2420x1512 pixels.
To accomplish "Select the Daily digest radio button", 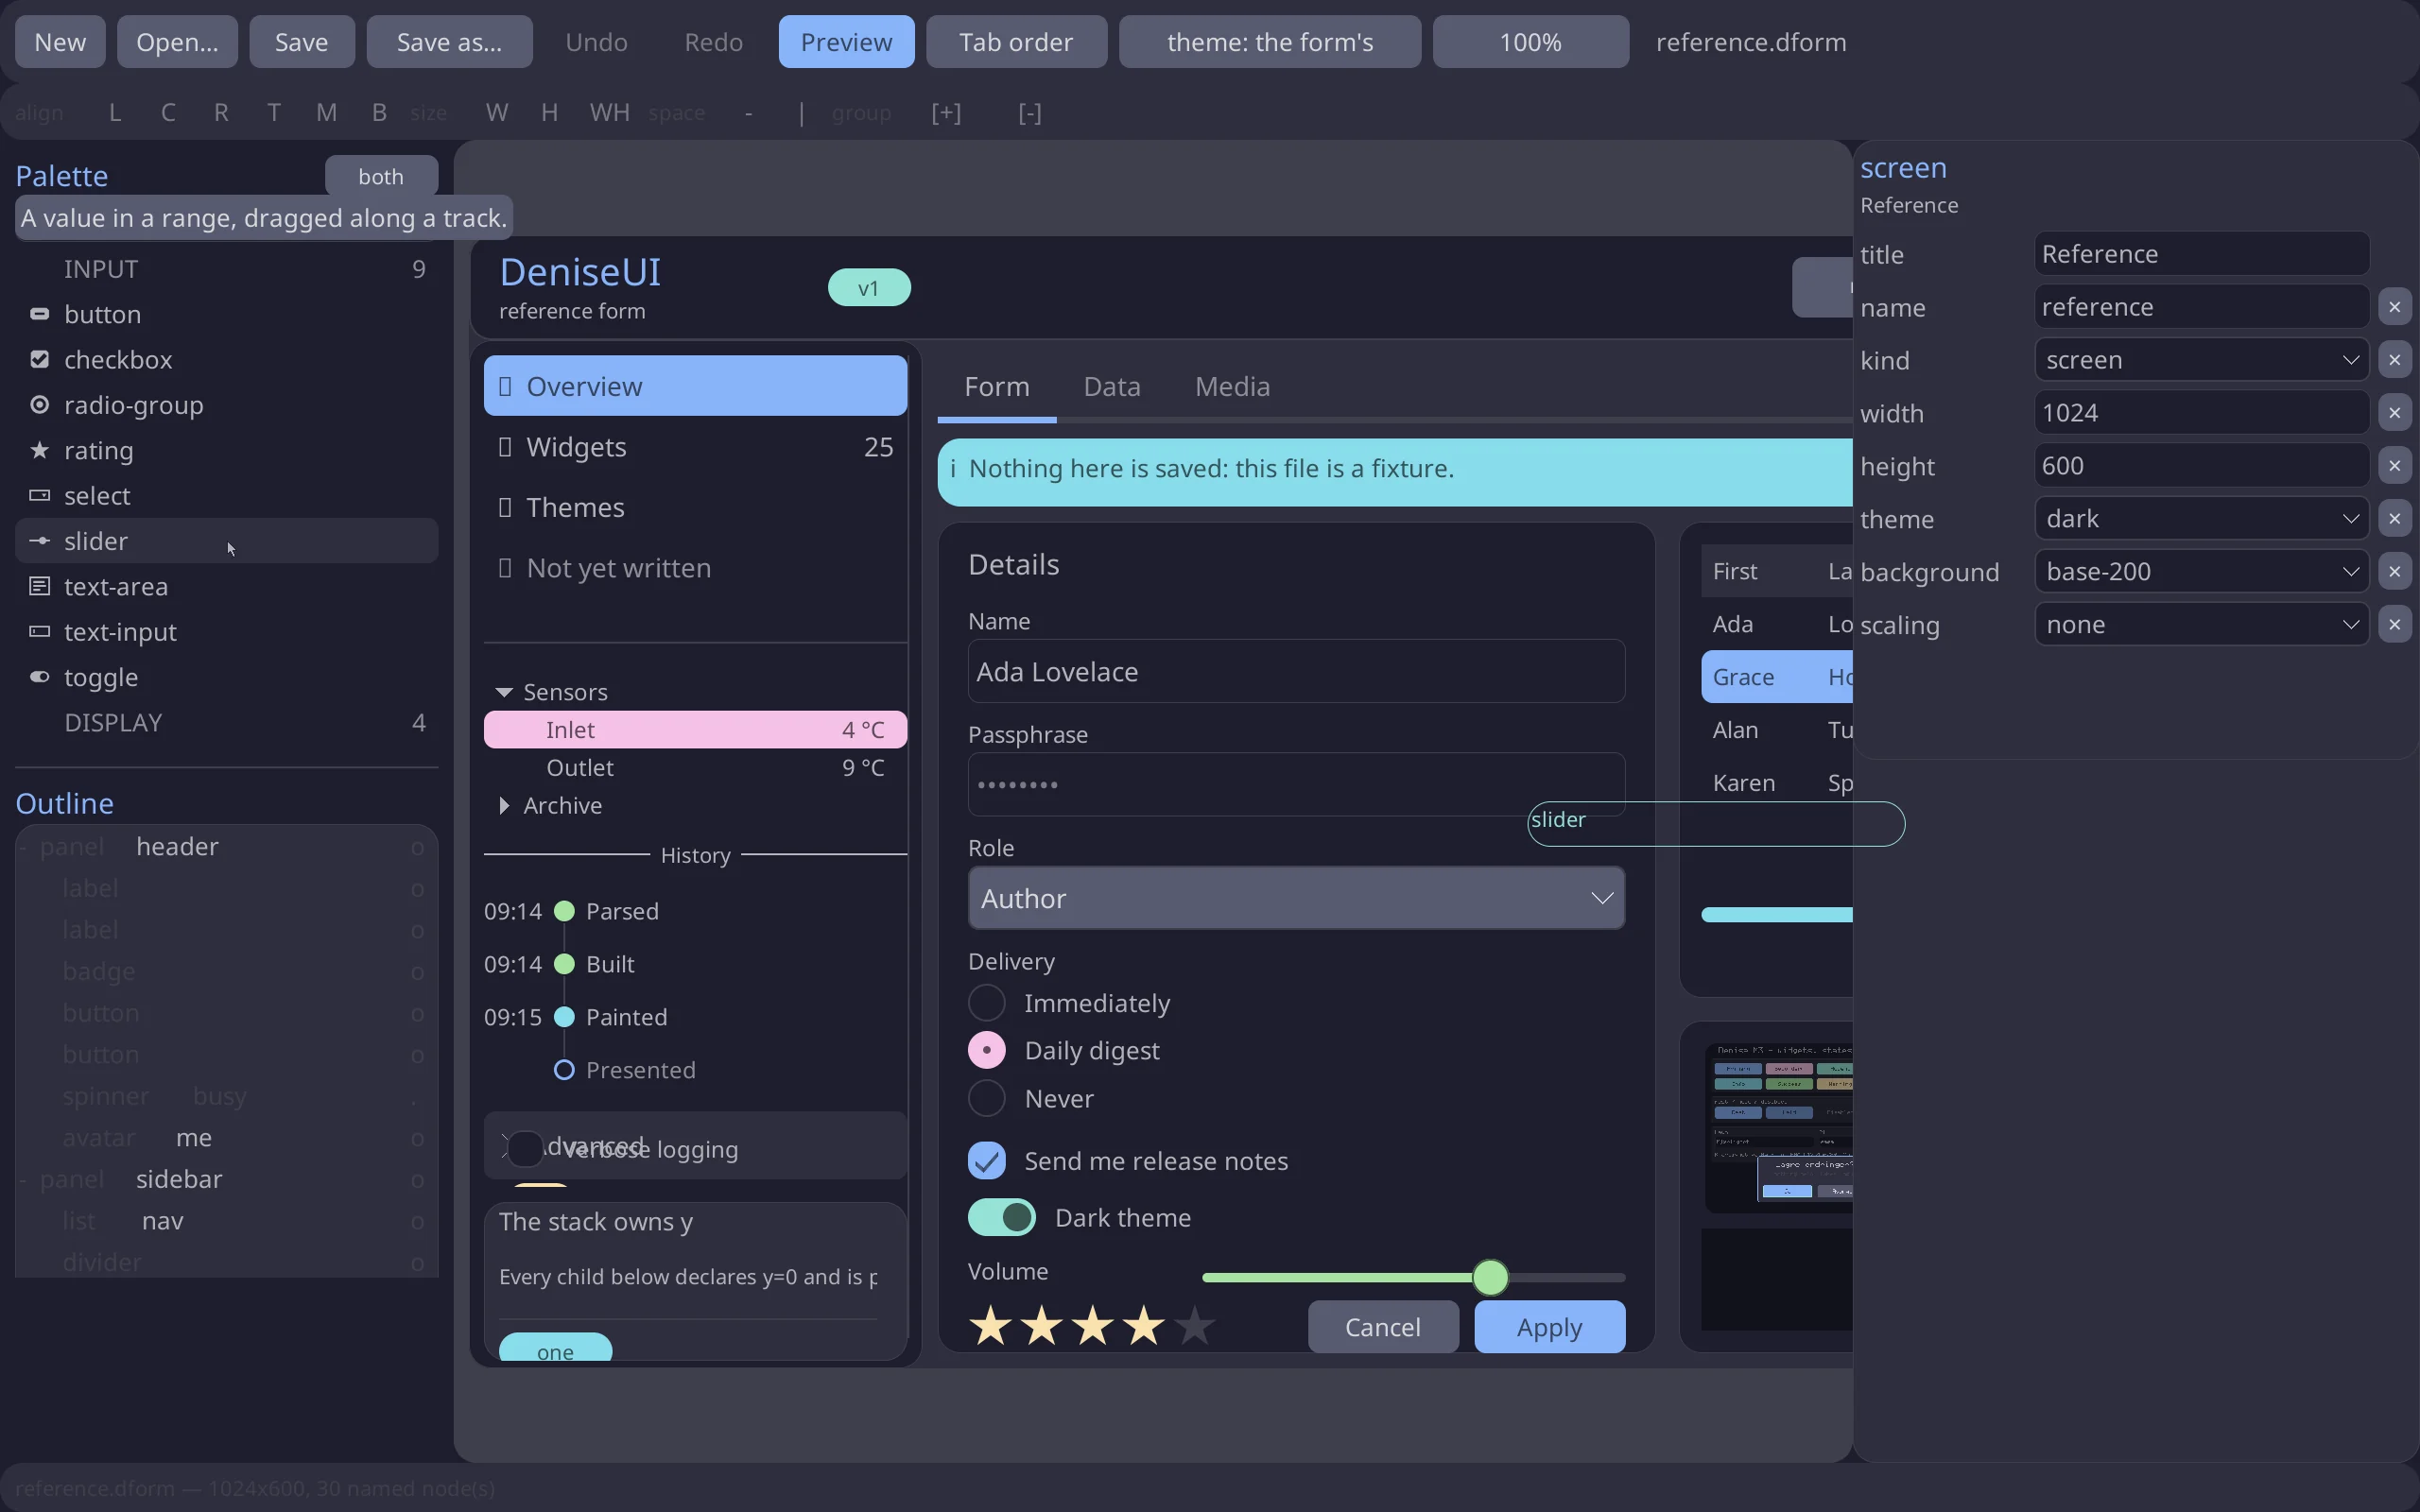I will click(x=987, y=1051).
